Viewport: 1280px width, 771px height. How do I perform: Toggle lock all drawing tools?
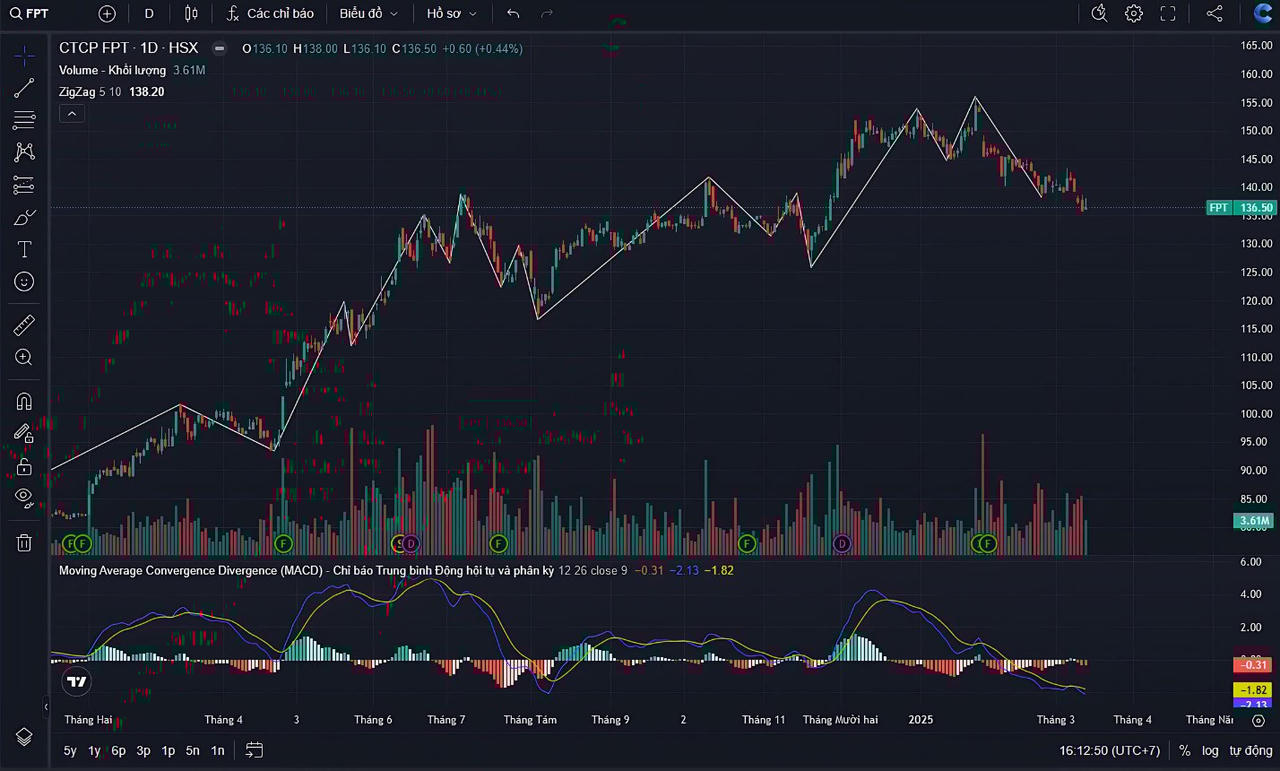(x=24, y=466)
